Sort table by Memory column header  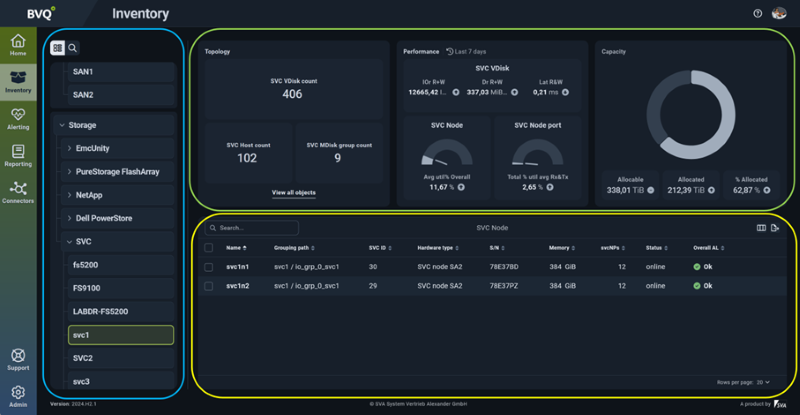pyautogui.click(x=559, y=247)
